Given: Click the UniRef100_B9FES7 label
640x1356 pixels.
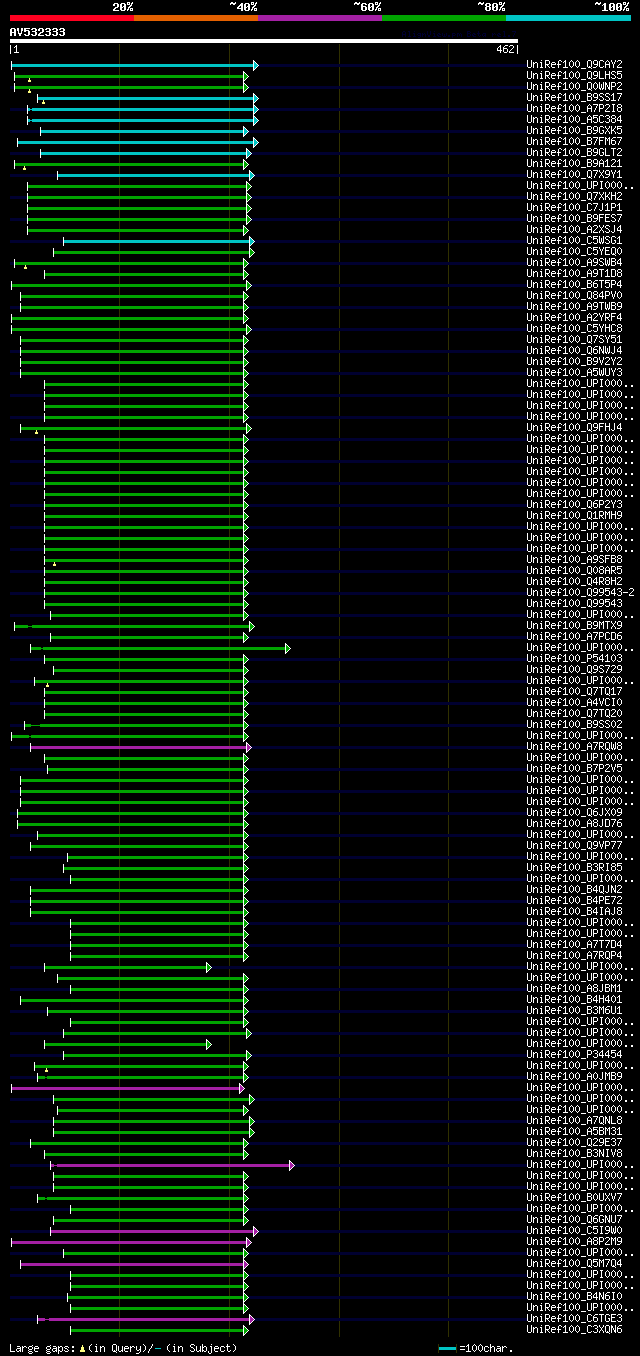Looking at the screenshot, I should 574,219.
